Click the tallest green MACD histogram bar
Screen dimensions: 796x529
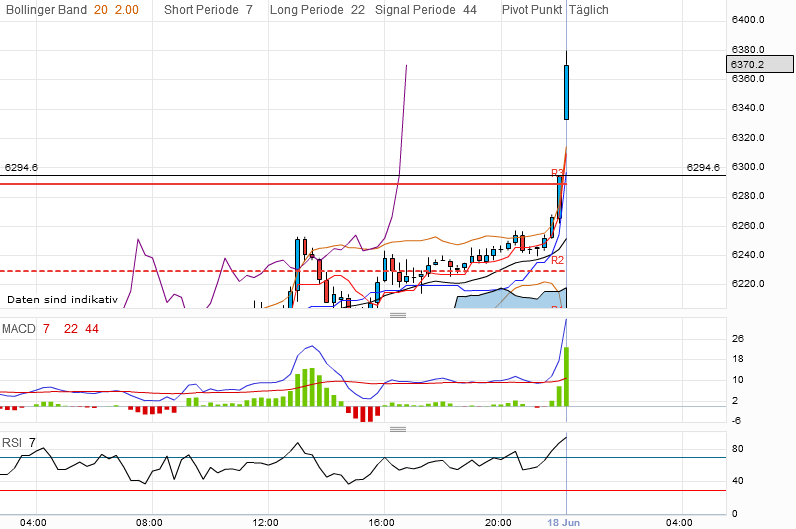[566, 377]
